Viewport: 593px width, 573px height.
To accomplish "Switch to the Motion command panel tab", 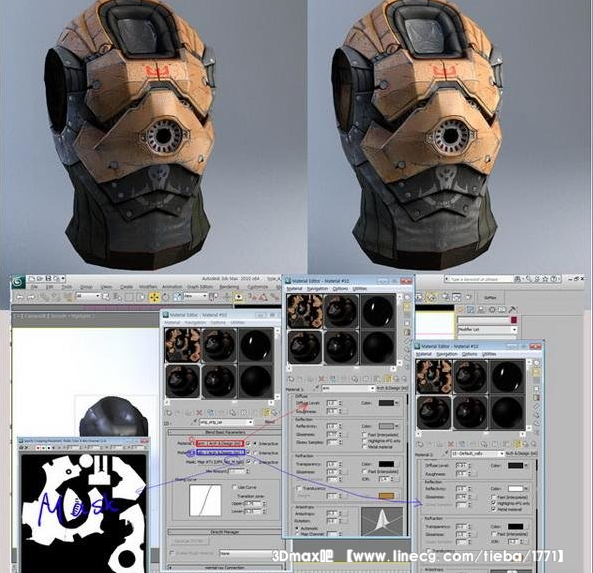I will [x=492, y=310].
